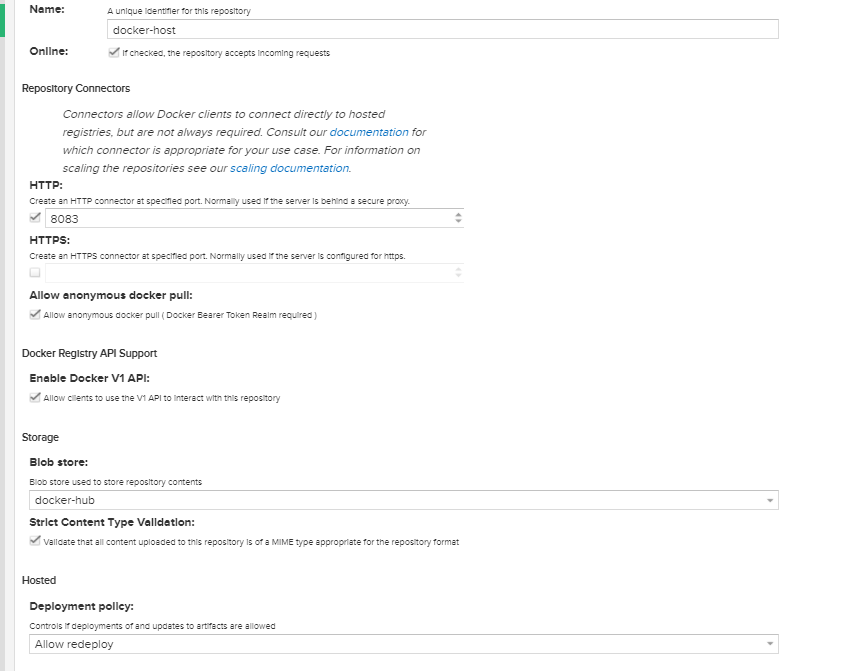Viewport: 867px width, 671px height.
Task: Uncheck Strict Content Type Validation
Action: click(x=36, y=541)
